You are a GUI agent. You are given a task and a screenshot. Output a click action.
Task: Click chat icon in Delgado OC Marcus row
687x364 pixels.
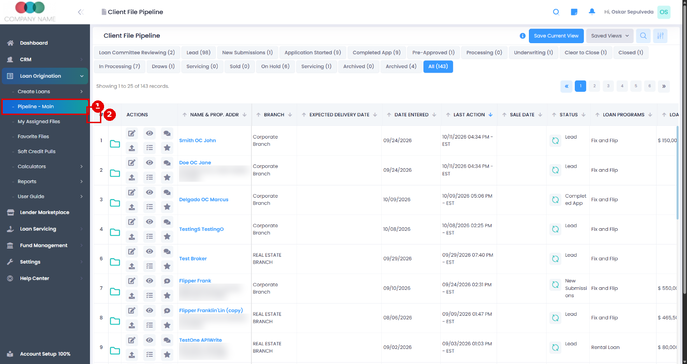[167, 193]
